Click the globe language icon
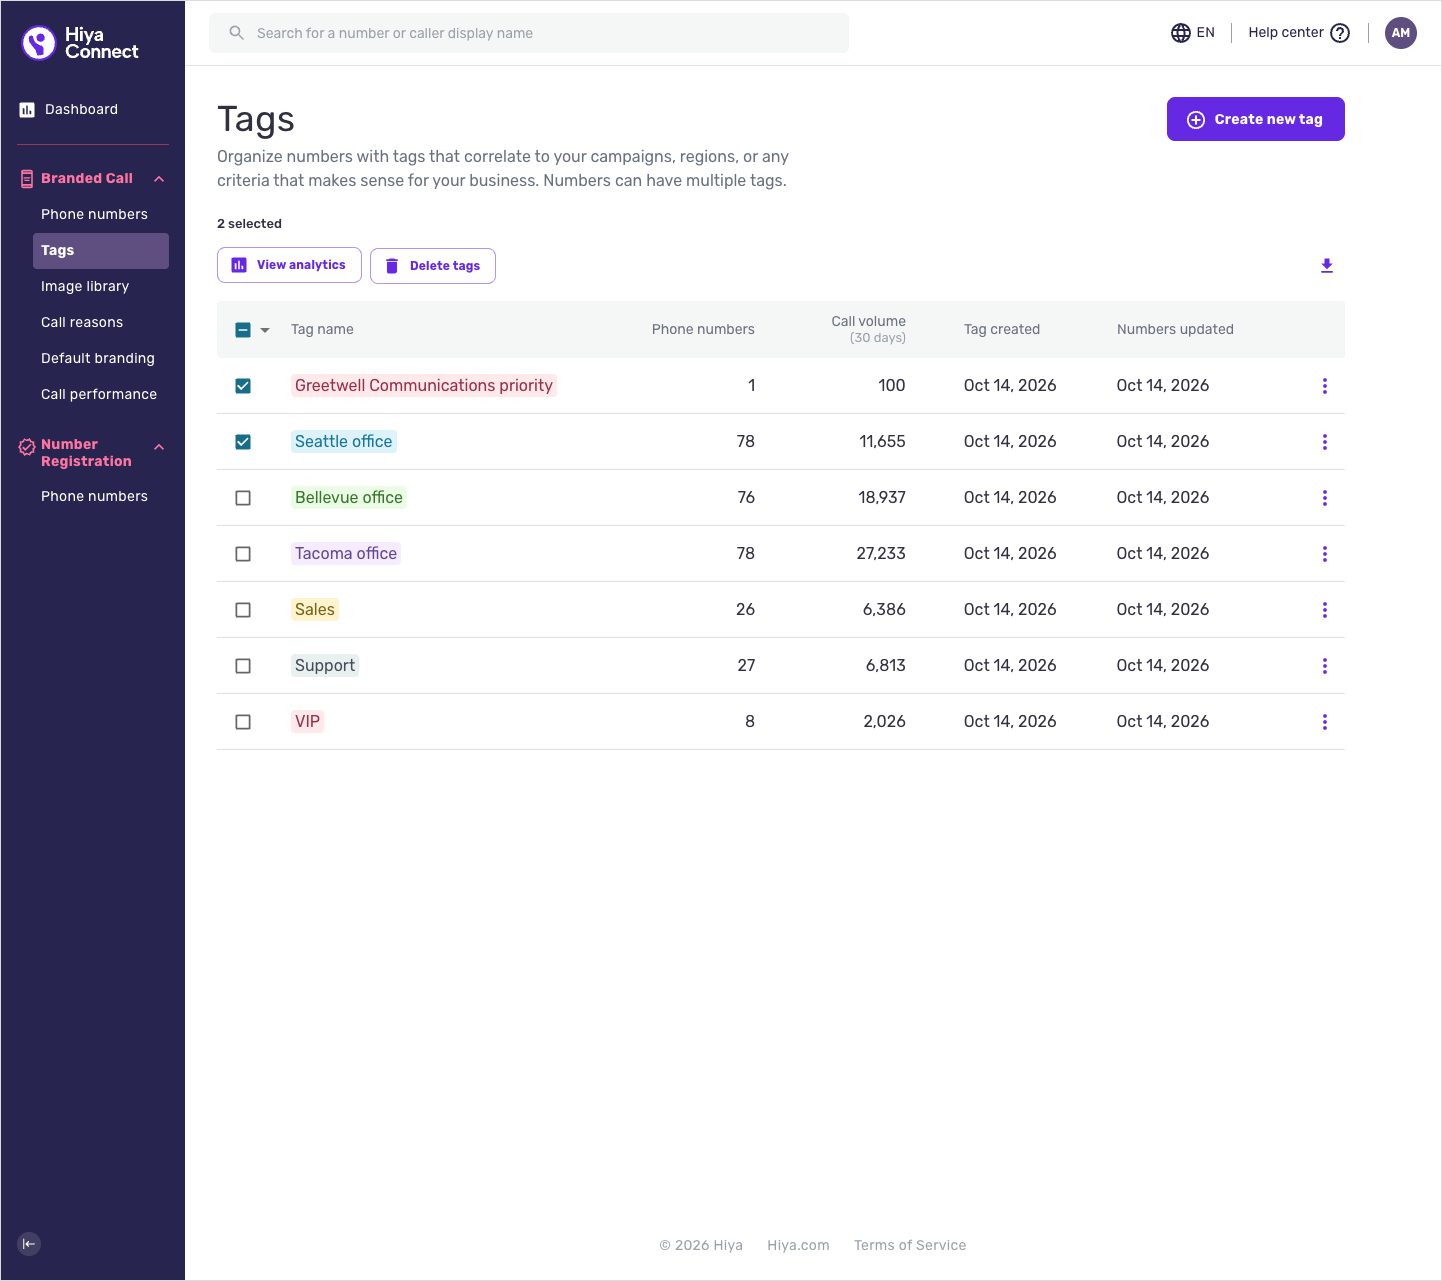 coord(1181,33)
